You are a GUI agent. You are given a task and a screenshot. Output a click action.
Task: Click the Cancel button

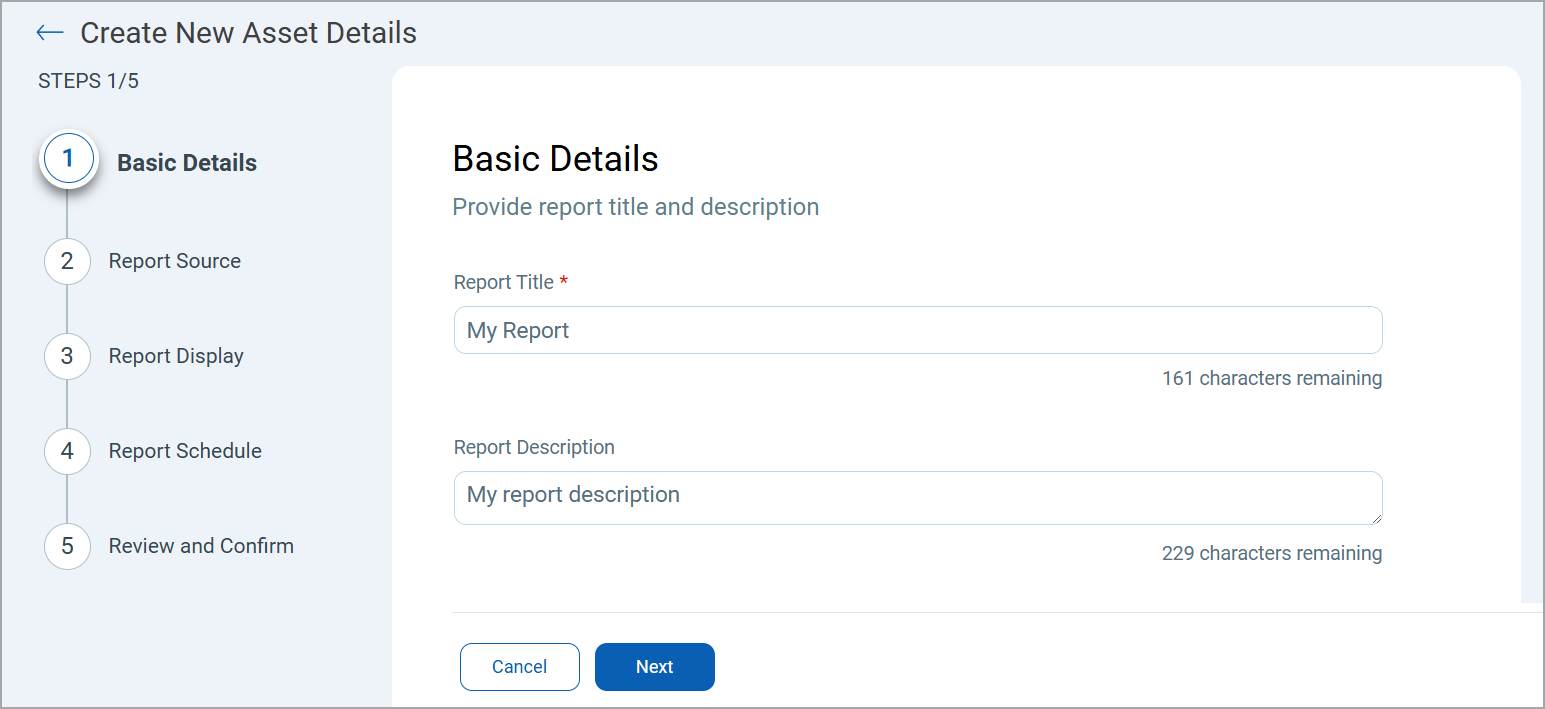coord(520,667)
